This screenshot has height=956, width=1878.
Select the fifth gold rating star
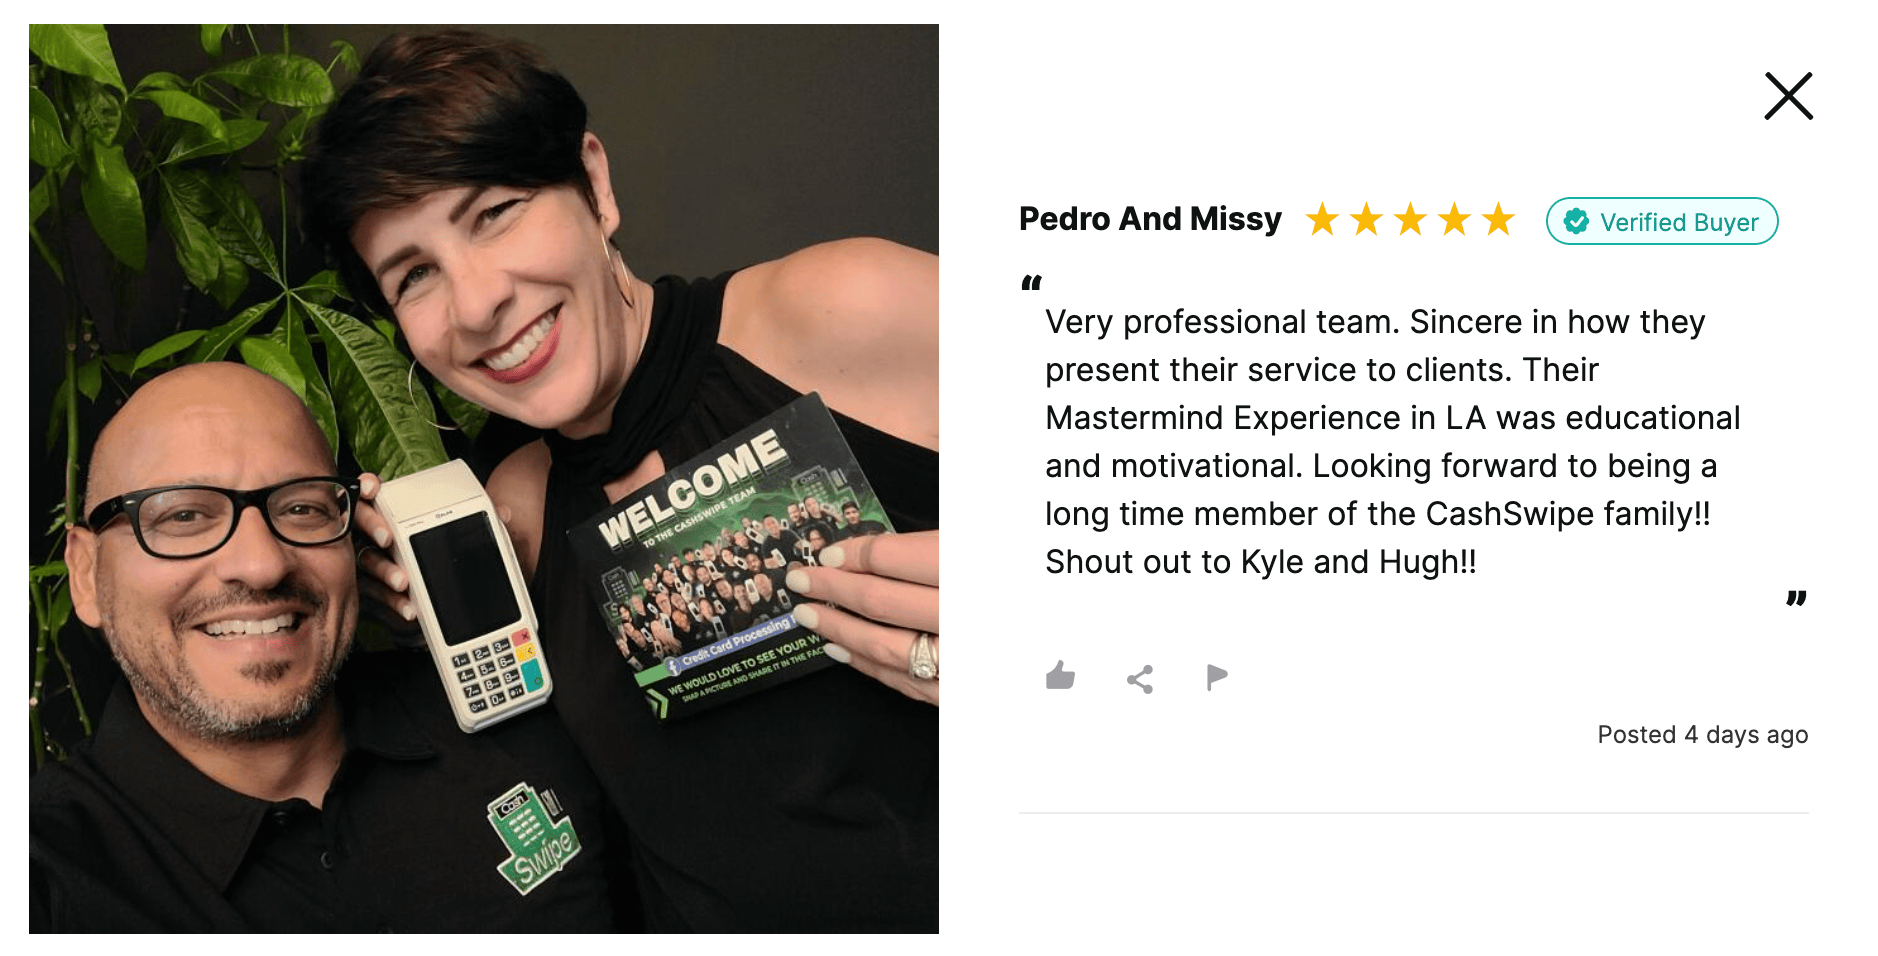(1498, 219)
